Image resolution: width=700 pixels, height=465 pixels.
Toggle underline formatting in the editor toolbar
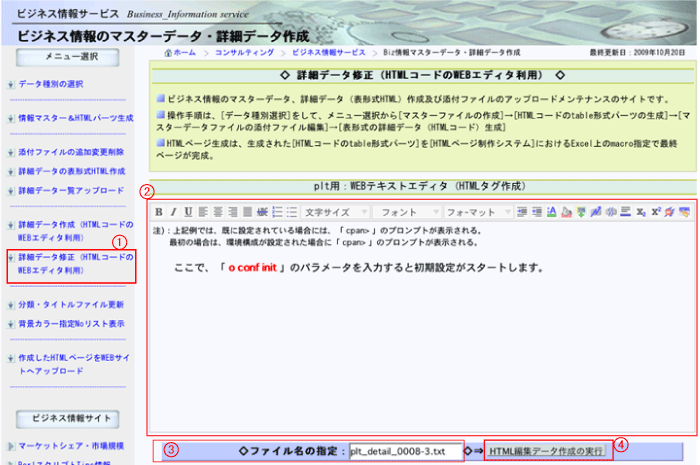188,212
